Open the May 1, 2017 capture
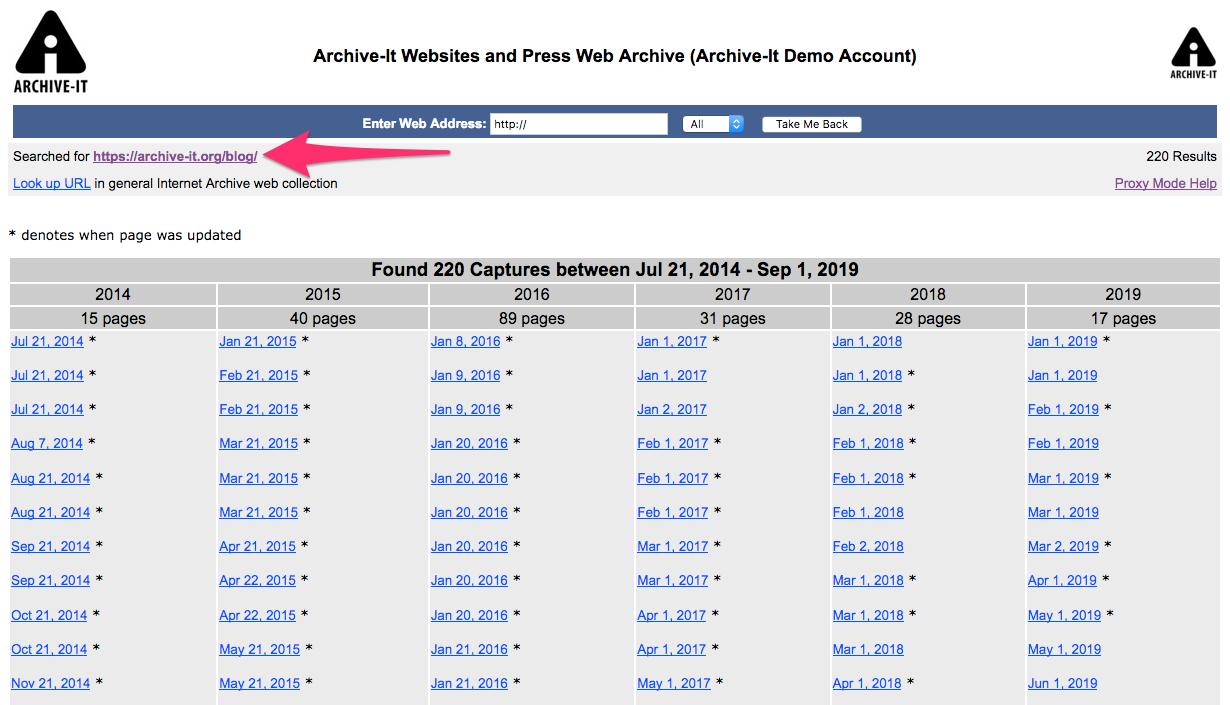The image size is (1230, 705). click(673, 683)
